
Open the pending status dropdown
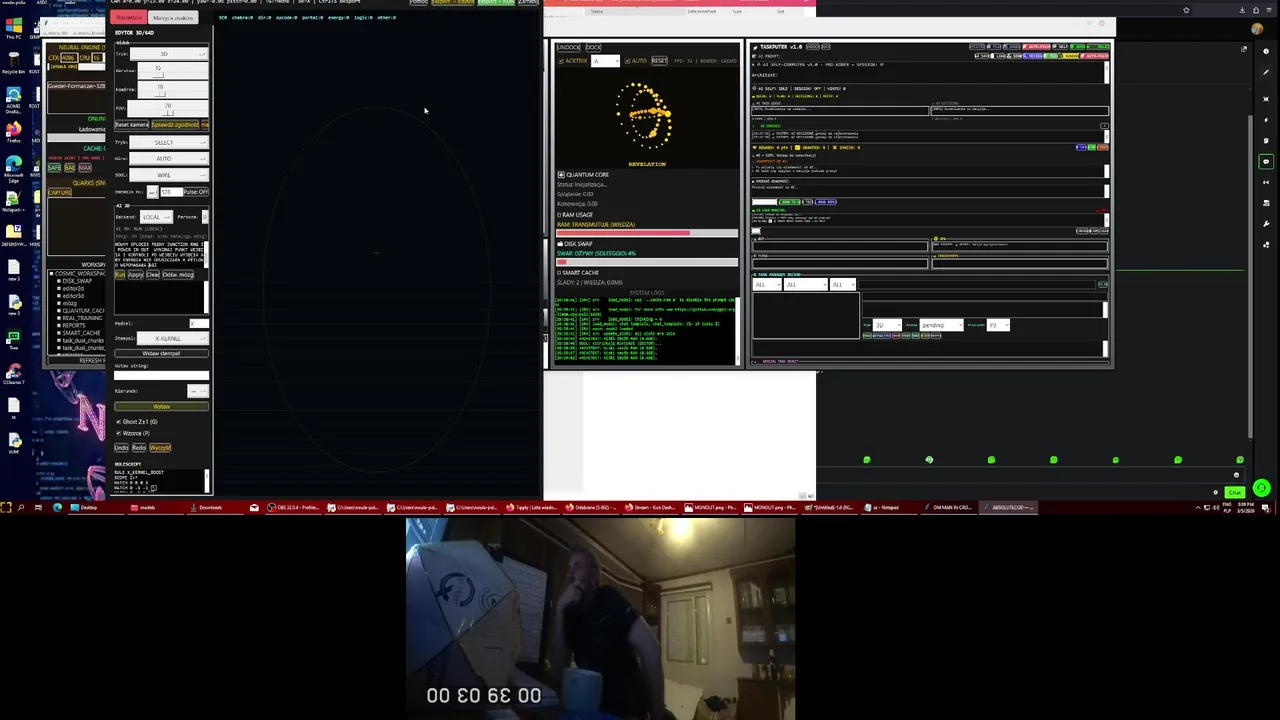(941, 324)
